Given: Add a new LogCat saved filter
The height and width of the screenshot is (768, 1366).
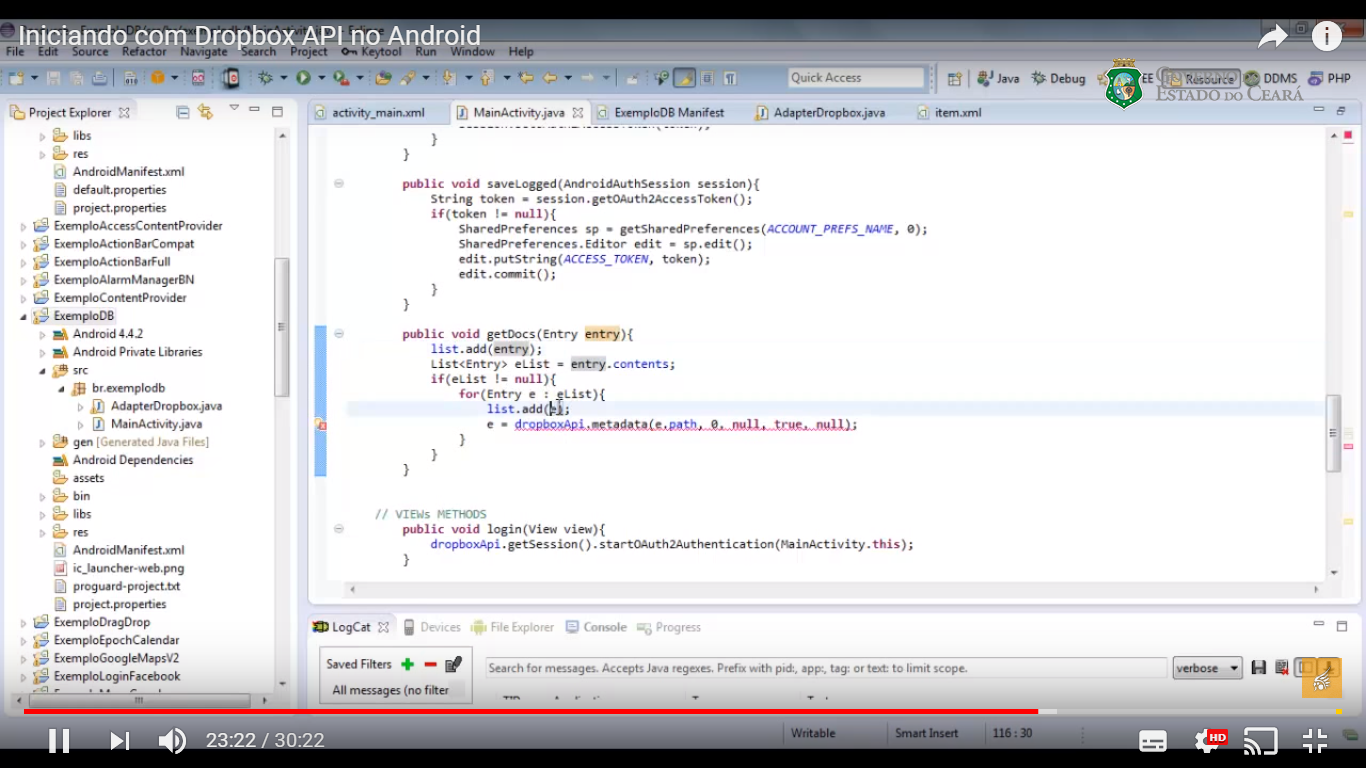Looking at the screenshot, I should (x=407, y=664).
